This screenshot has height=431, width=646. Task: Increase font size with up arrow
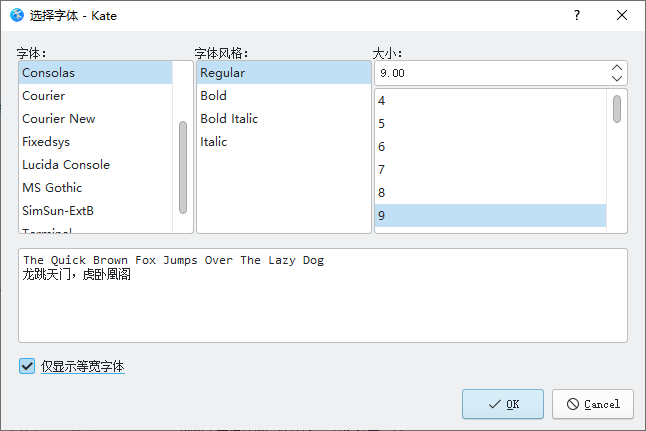point(617,68)
